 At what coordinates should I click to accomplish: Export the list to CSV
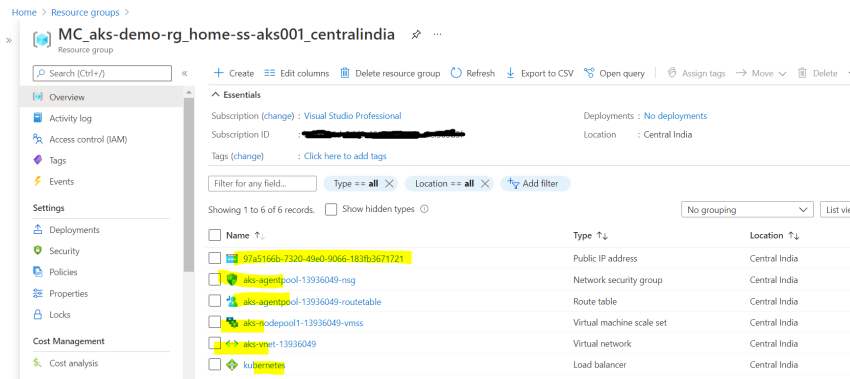pyautogui.click(x=539, y=73)
